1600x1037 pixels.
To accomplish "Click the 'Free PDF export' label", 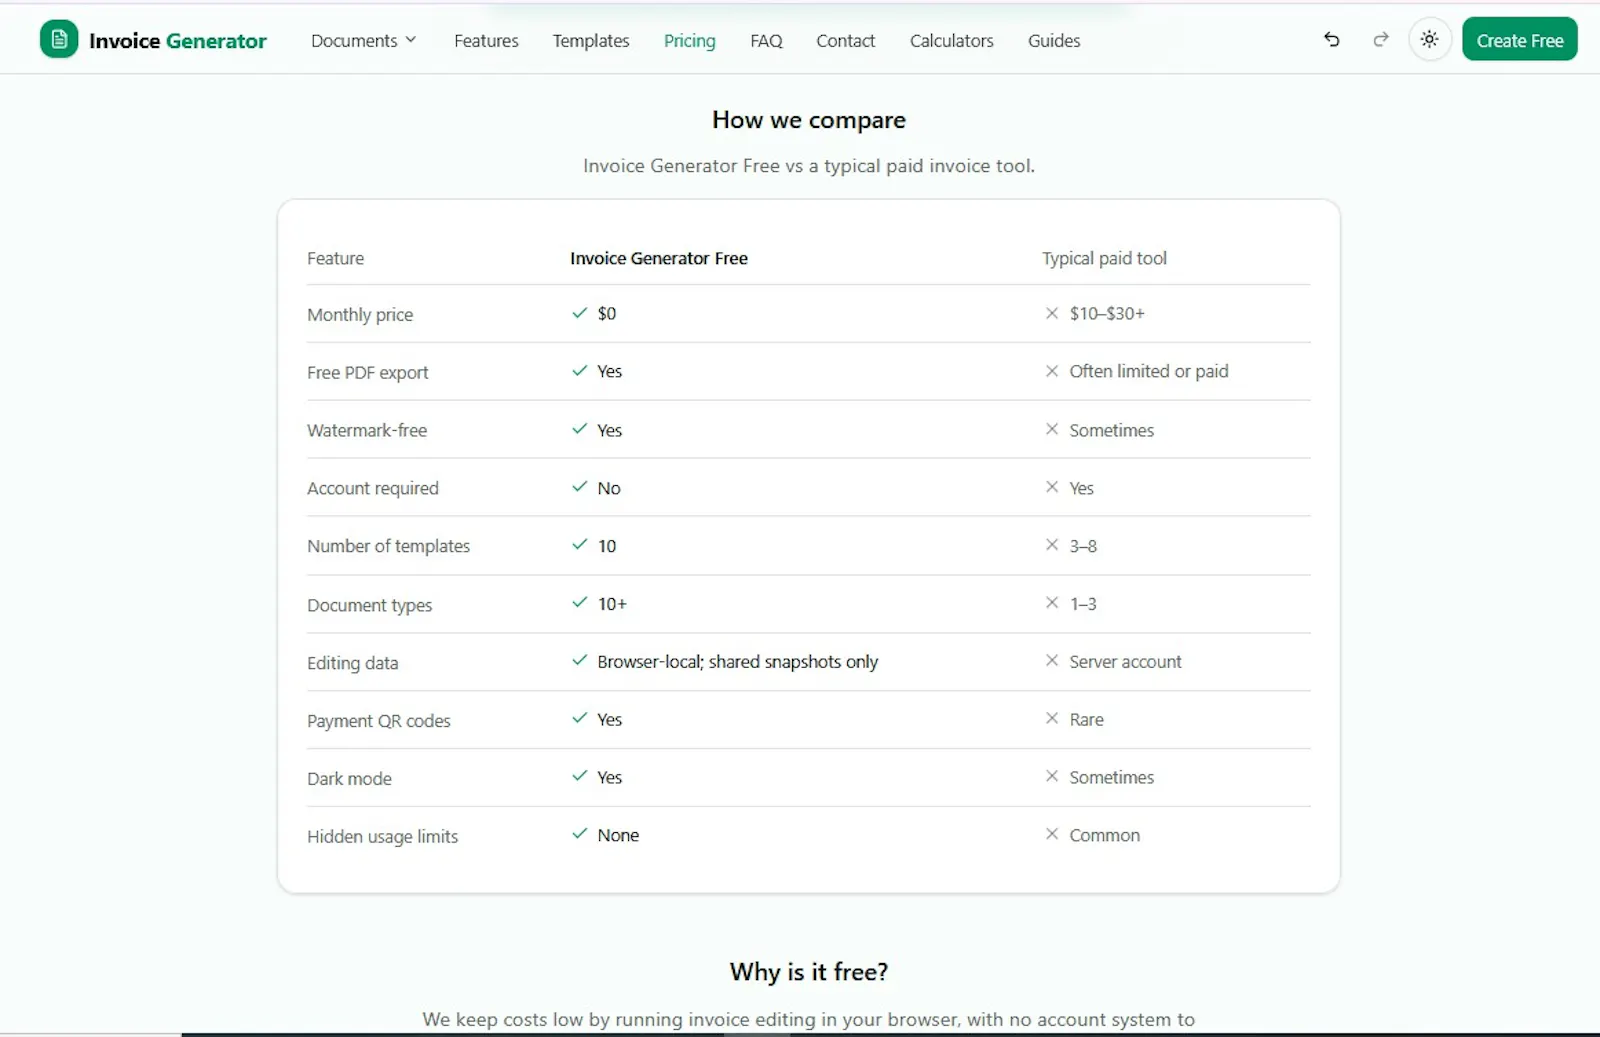I will (x=367, y=373).
